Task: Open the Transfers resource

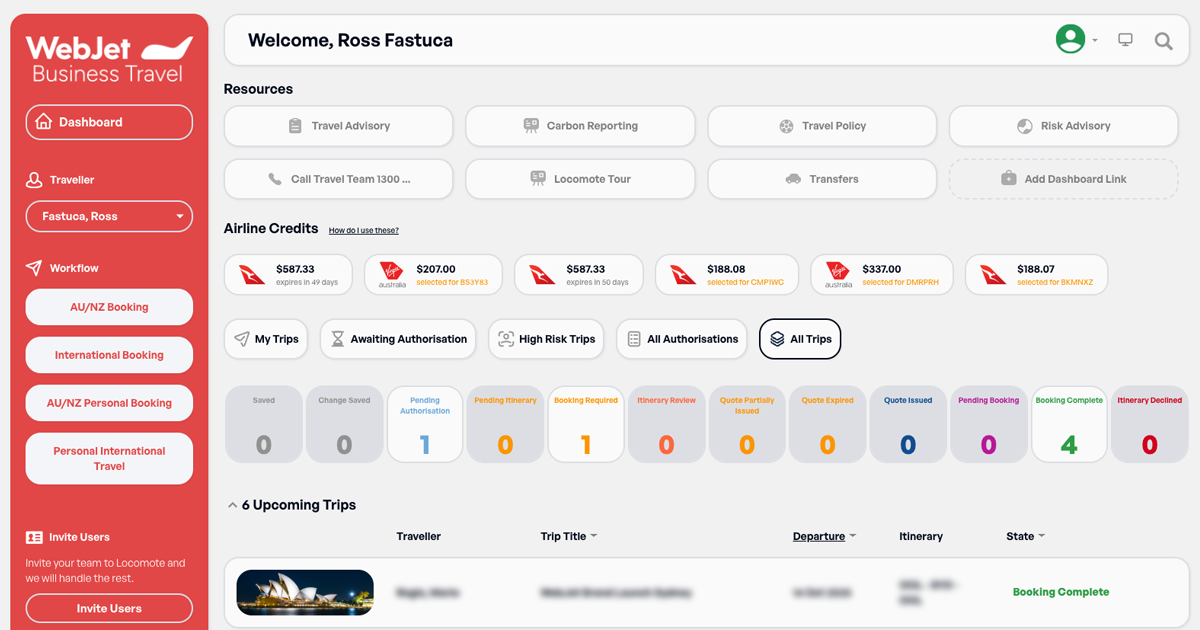Action: click(x=822, y=179)
